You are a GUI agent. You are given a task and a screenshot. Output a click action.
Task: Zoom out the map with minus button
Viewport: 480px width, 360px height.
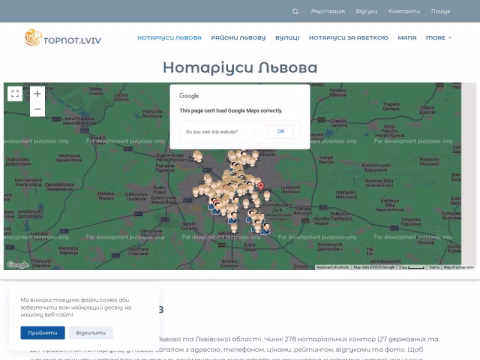(37, 109)
